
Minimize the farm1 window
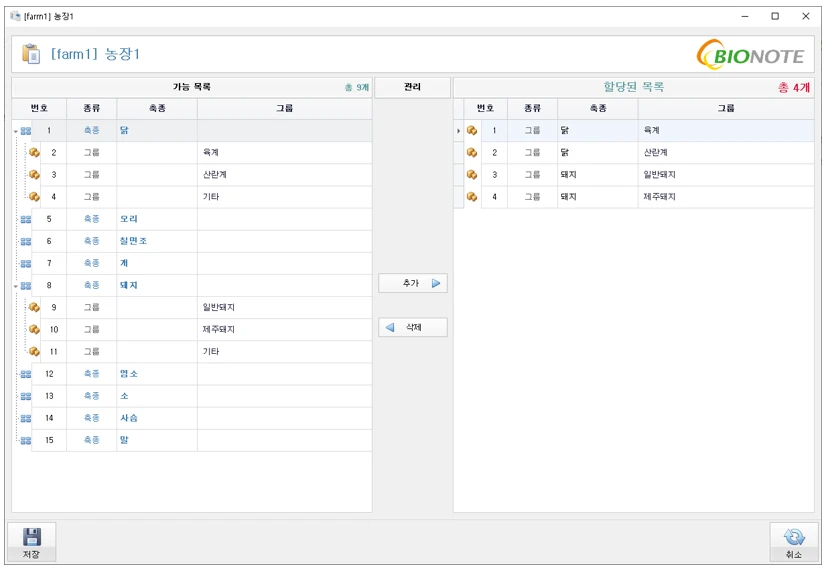745,16
